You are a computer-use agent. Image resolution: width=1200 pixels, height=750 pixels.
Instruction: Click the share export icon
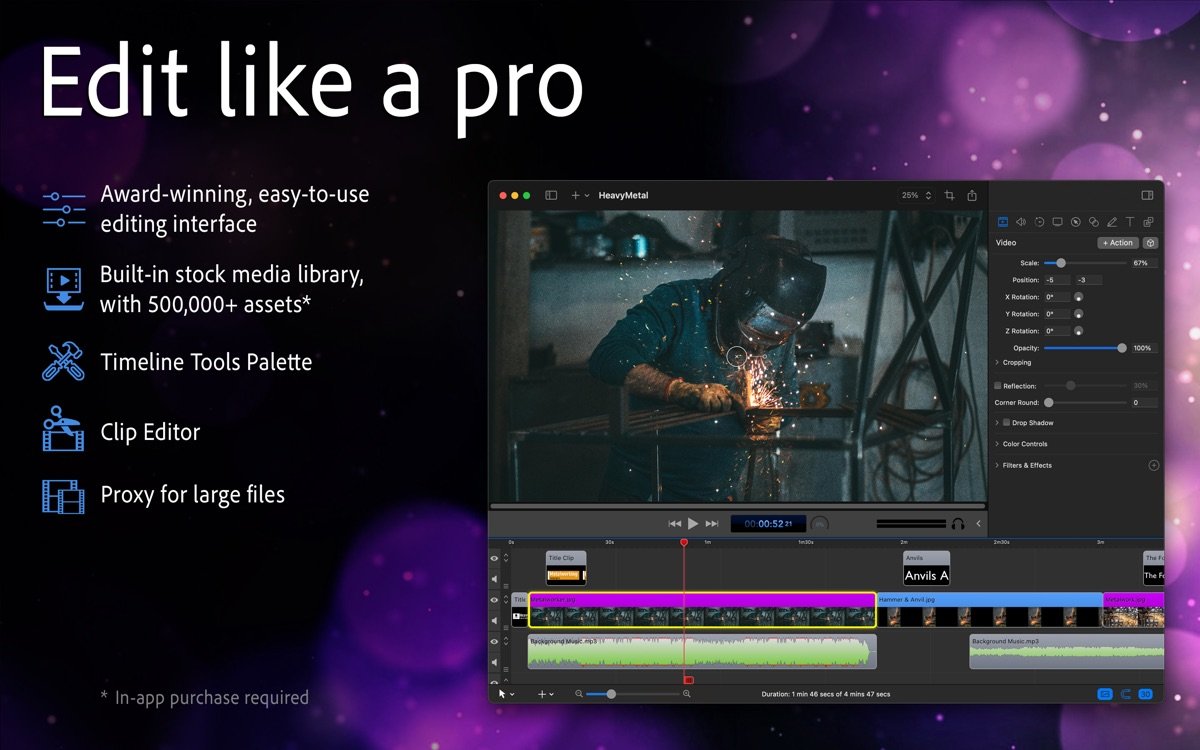(971, 196)
